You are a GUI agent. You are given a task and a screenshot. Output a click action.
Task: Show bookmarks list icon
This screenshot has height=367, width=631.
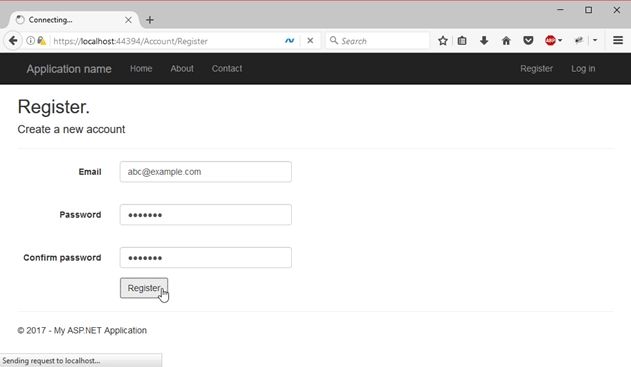(x=462, y=41)
